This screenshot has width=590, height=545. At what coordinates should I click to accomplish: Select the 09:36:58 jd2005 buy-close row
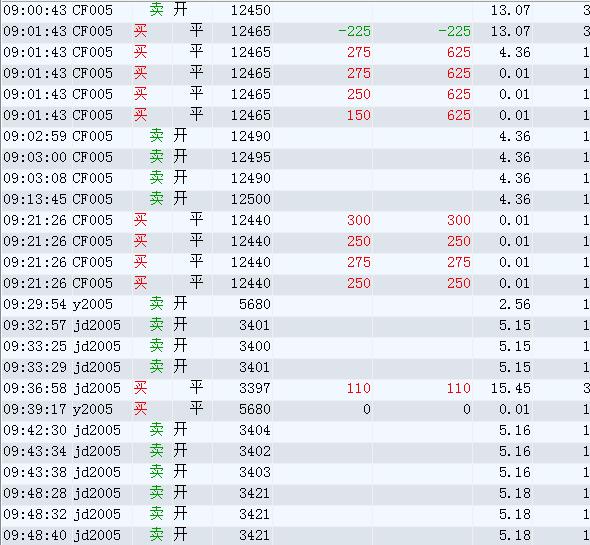pos(295,388)
